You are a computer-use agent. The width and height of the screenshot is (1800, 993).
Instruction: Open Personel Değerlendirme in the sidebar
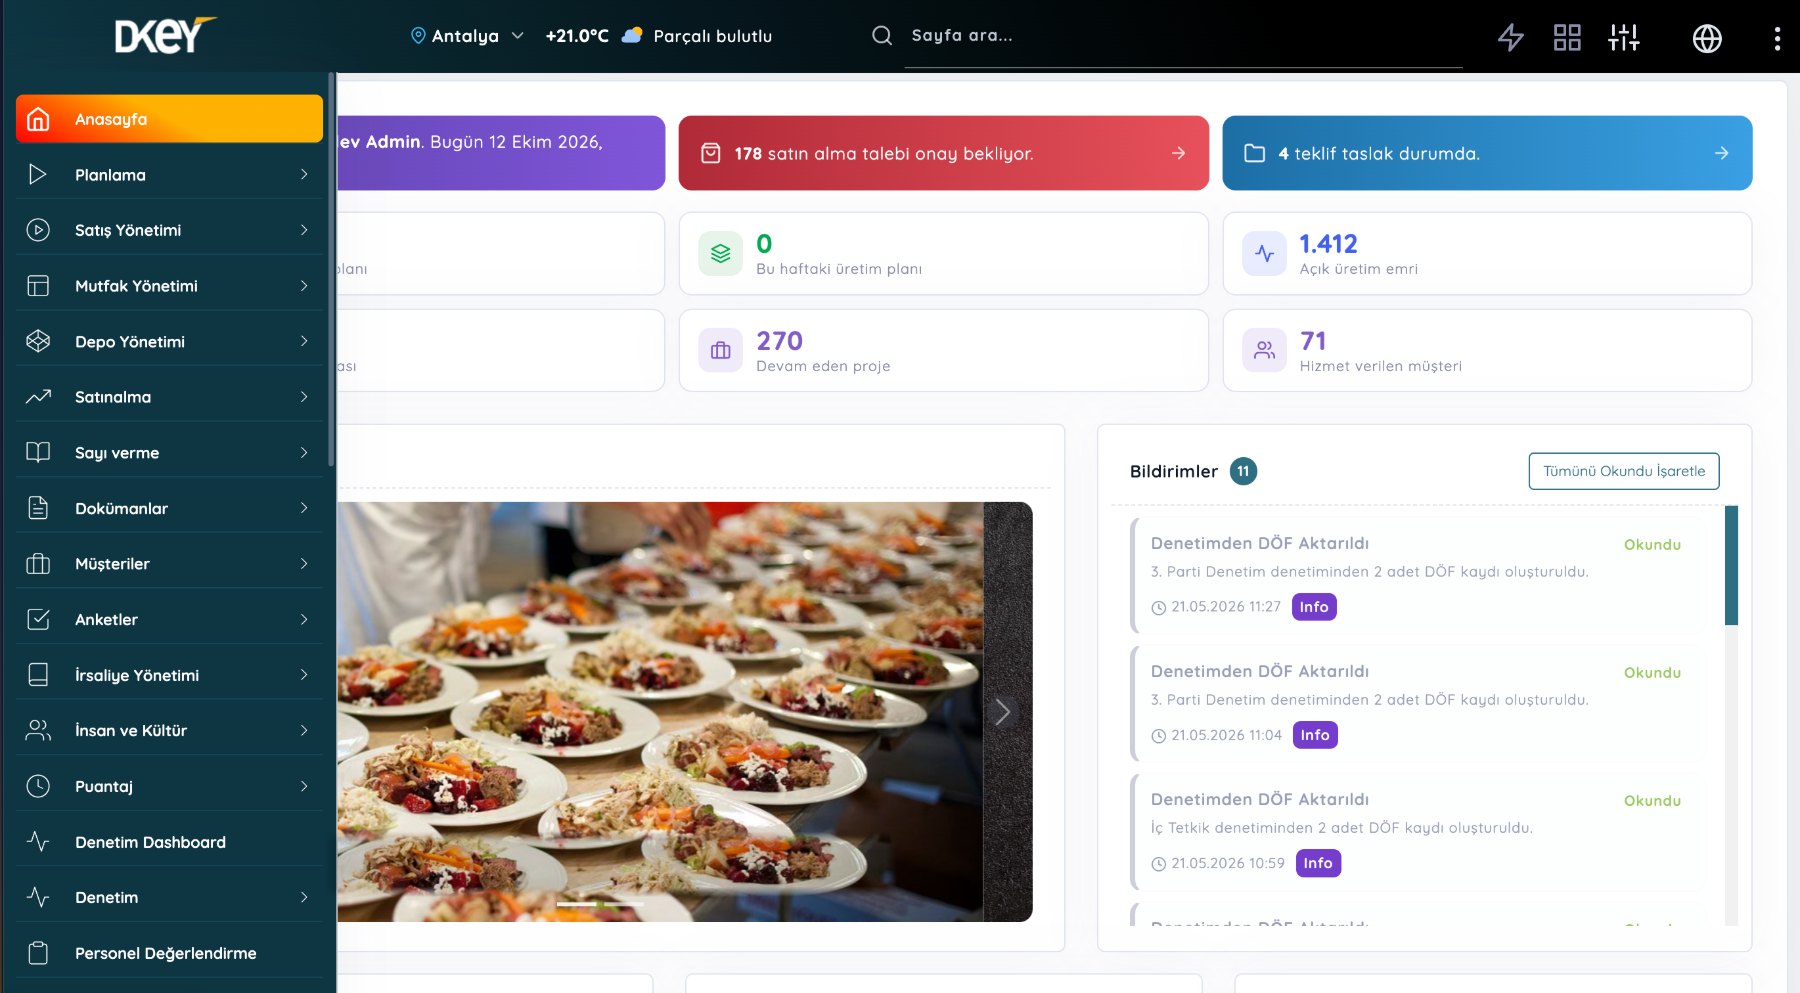click(x=169, y=953)
